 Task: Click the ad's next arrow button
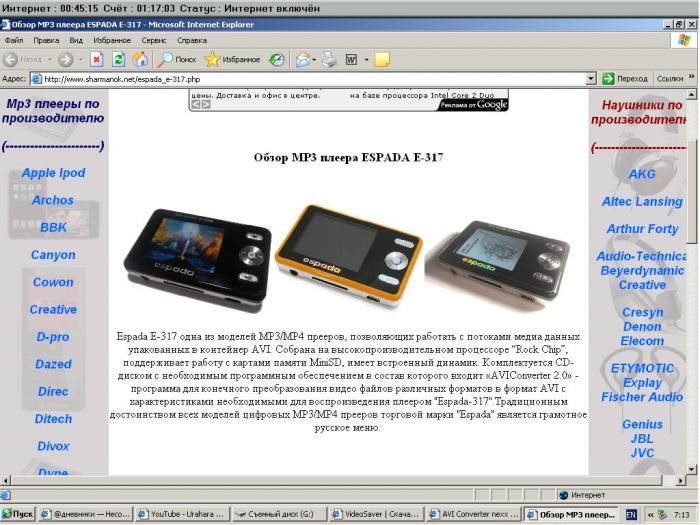[x=206, y=104]
